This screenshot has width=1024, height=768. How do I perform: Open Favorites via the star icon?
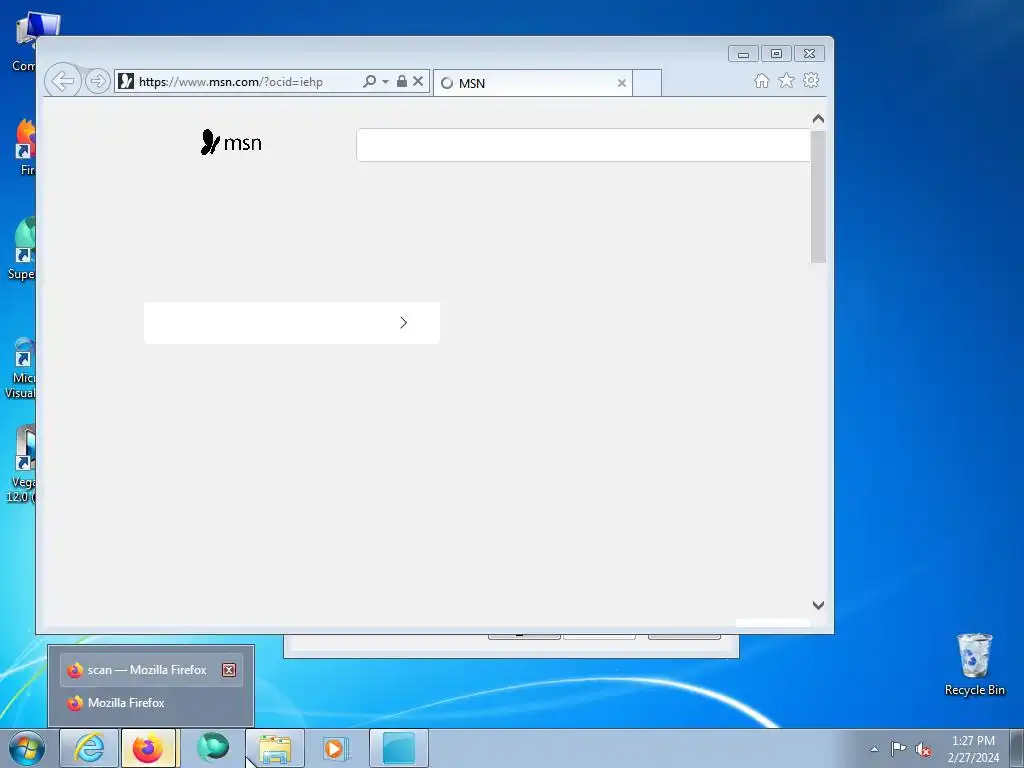click(786, 80)
